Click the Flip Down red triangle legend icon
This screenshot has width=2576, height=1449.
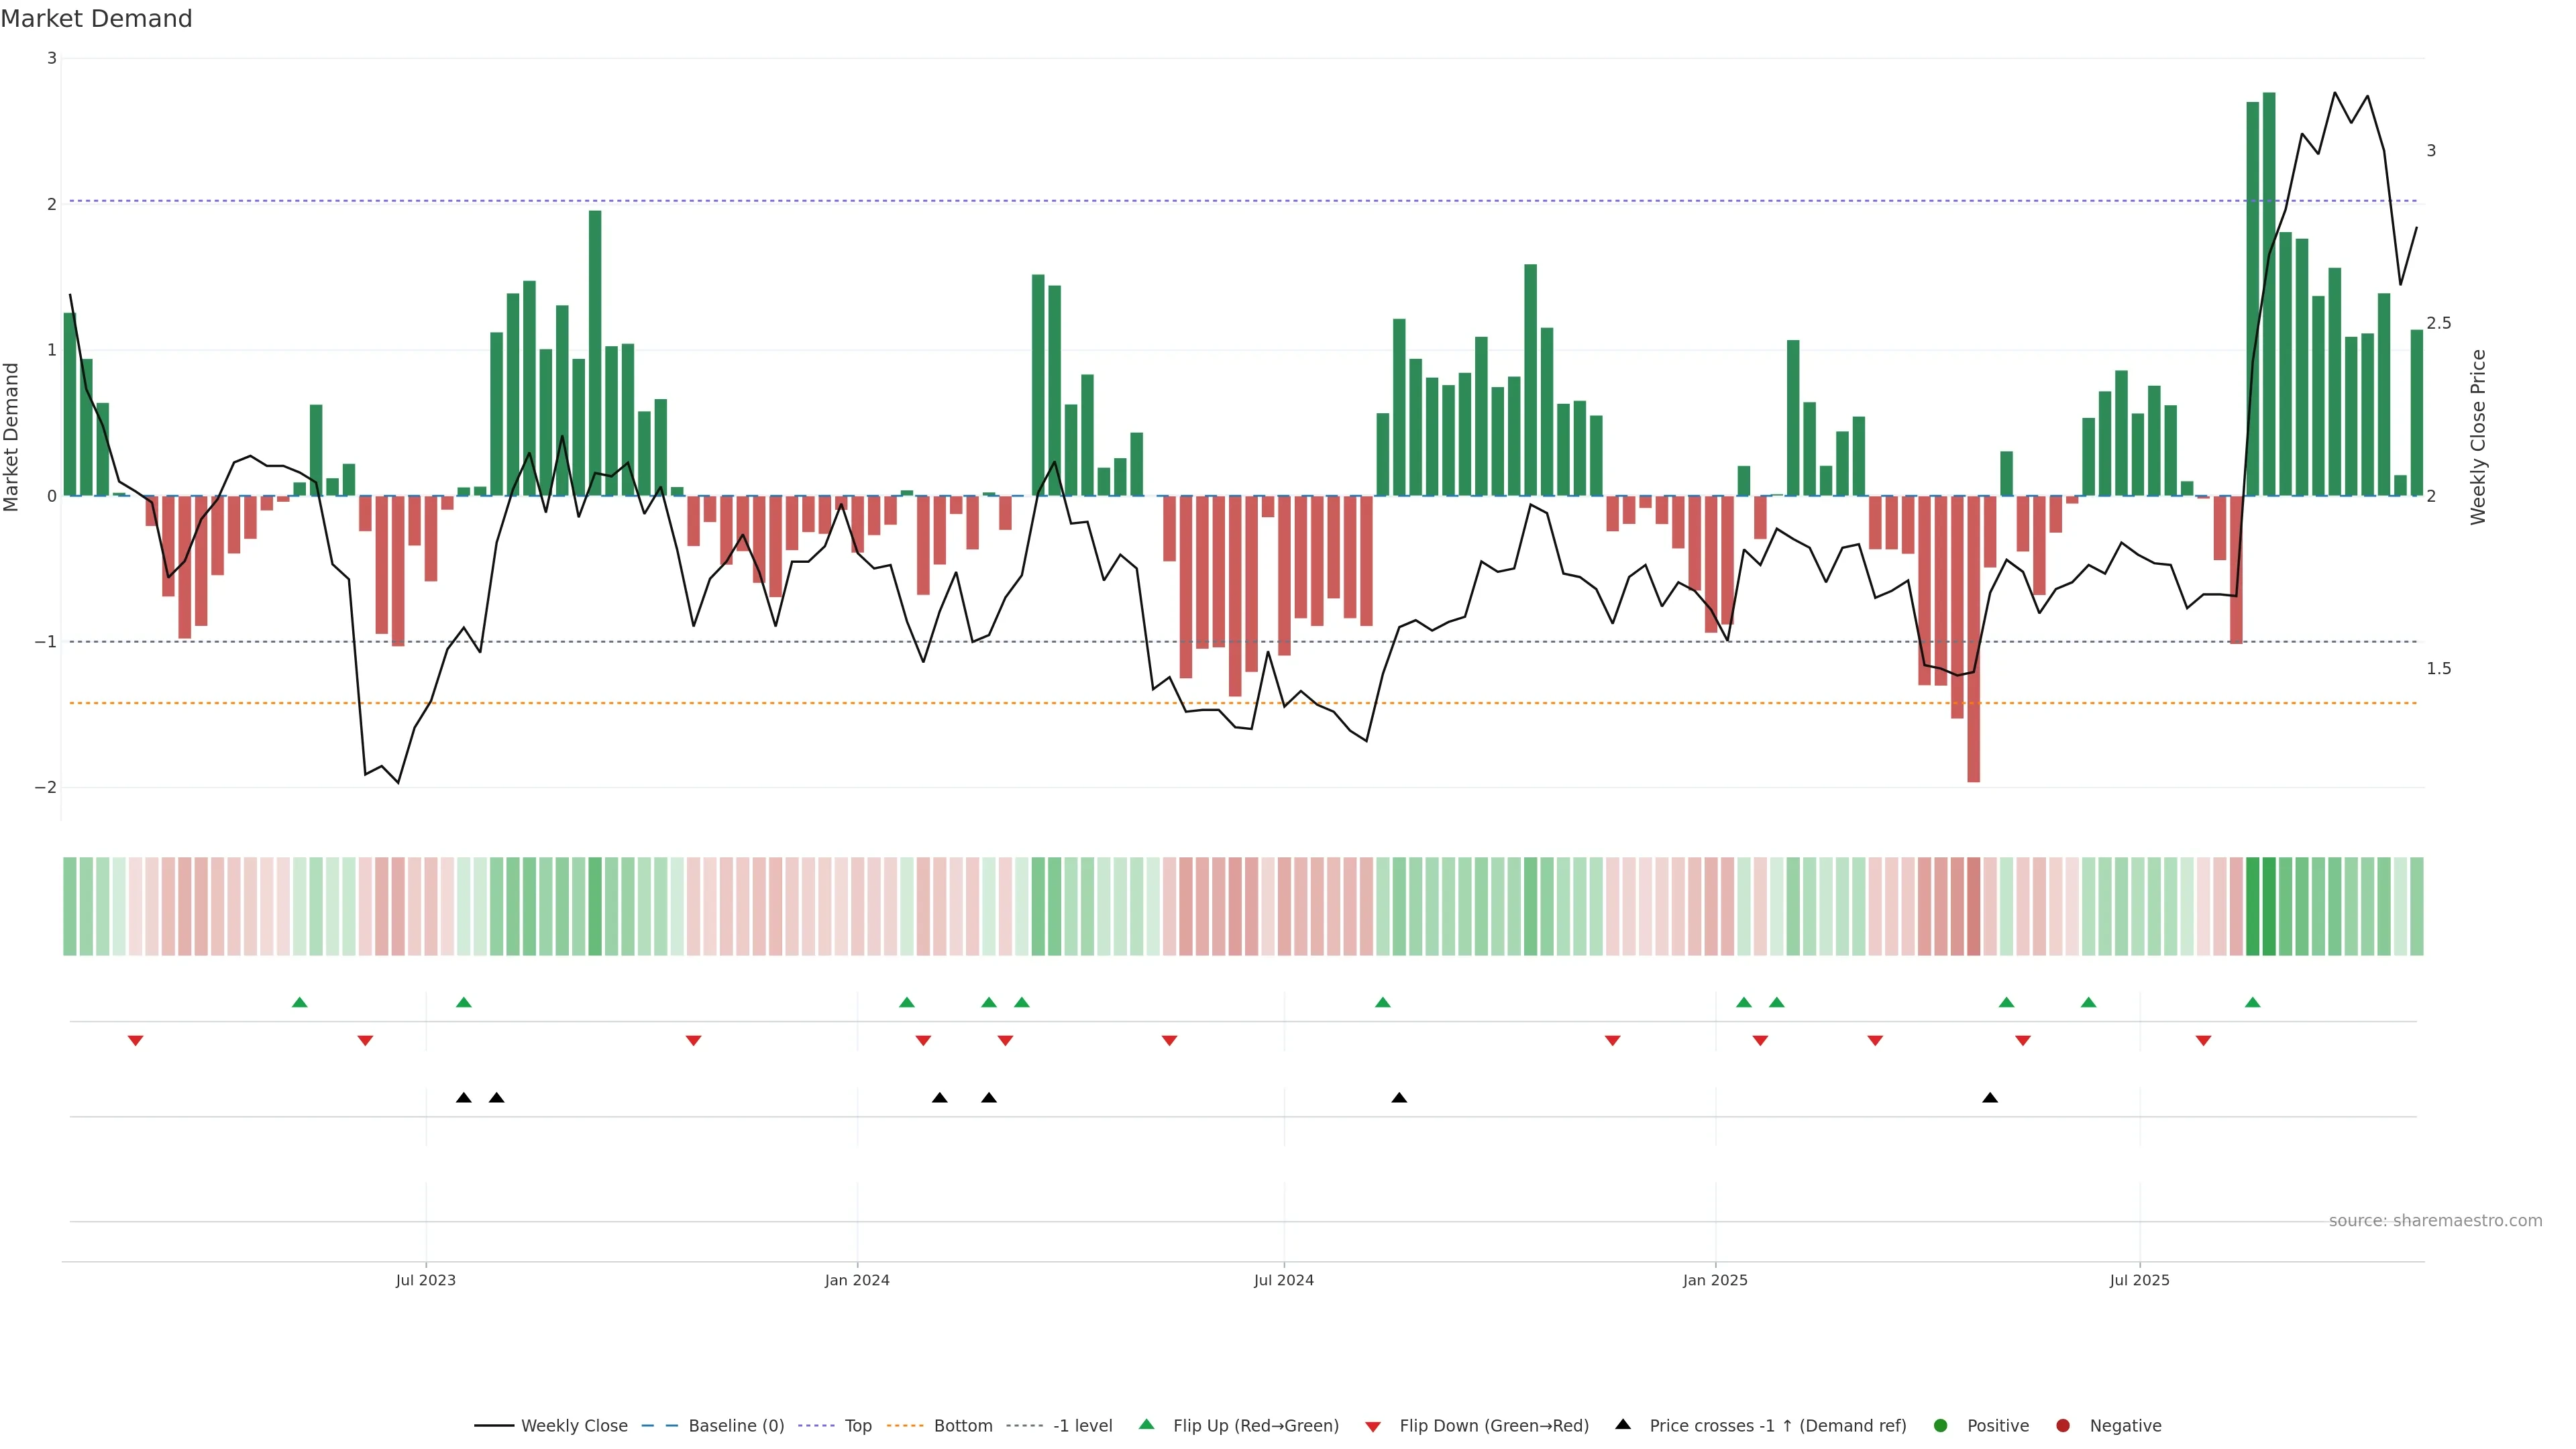1373,1427
